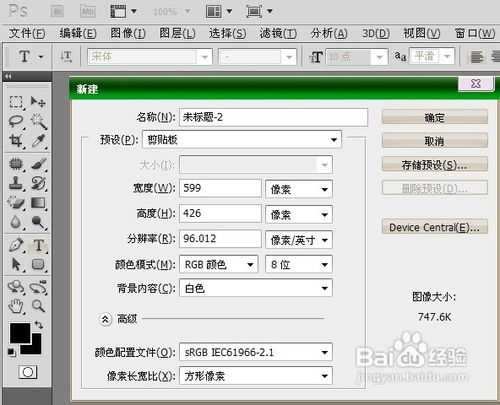This screenshot has width=500, height=405.
Task: Select the 3D Orbit camera tool
Action: [38, 287]
